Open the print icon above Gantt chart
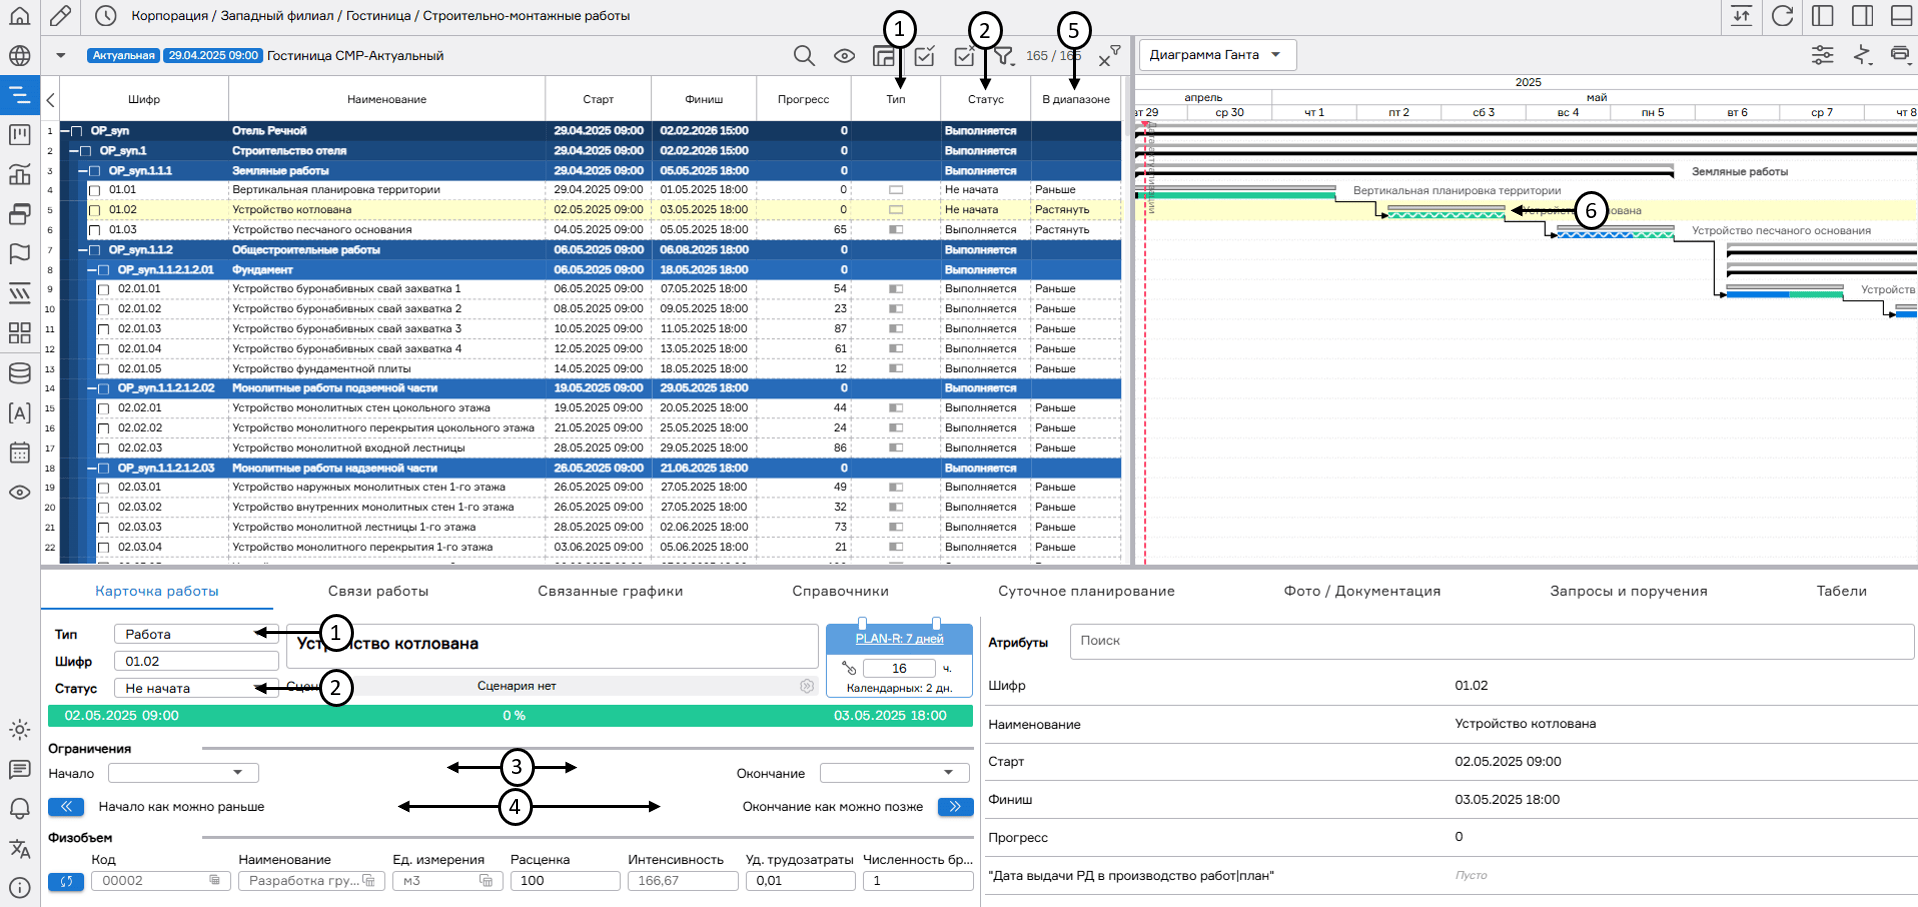Viewport: 1918px width, 907px height. [1899, 55]
